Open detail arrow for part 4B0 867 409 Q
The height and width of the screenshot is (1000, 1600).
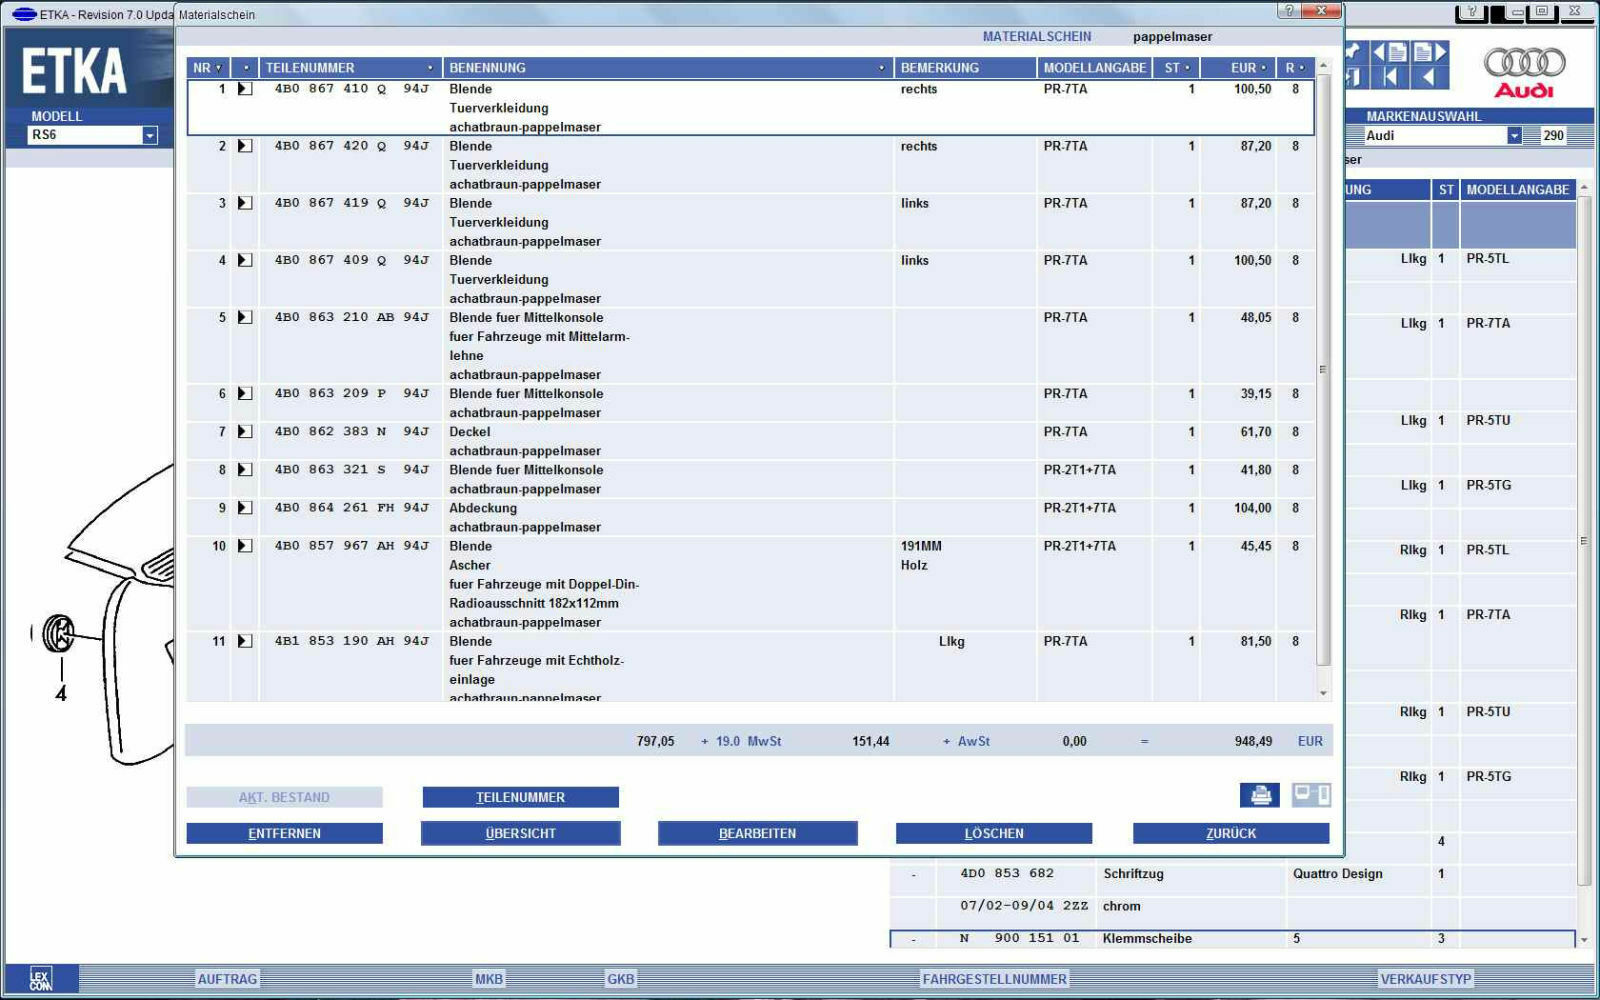tap(244, 260)
